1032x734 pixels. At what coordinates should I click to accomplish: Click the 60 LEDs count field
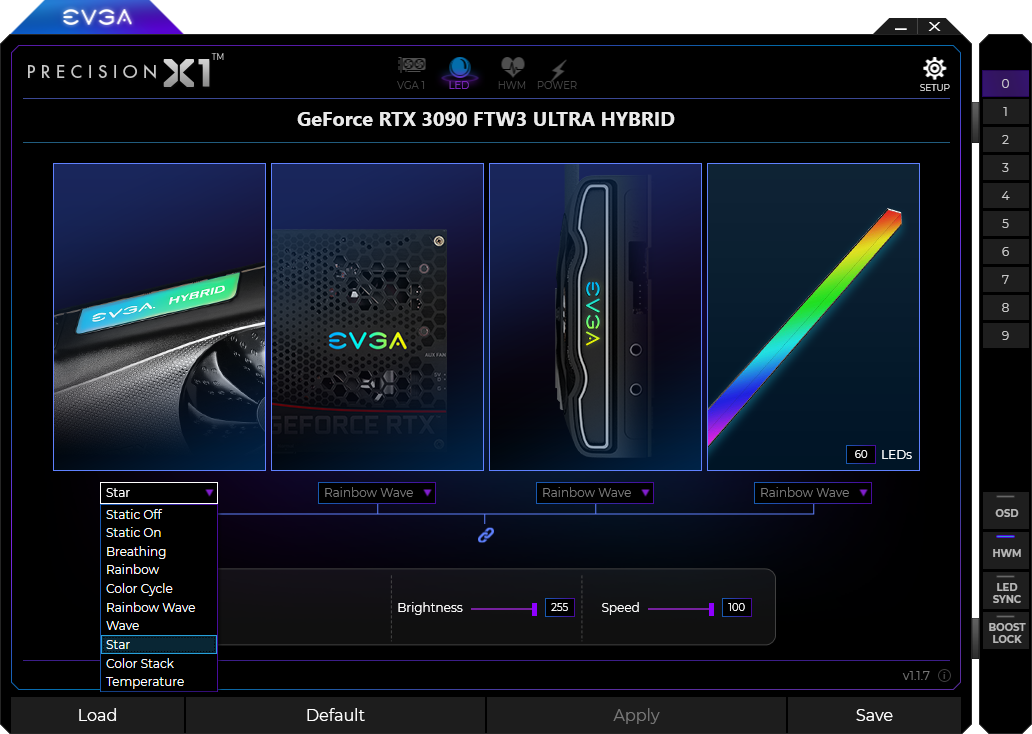(860, 454)
